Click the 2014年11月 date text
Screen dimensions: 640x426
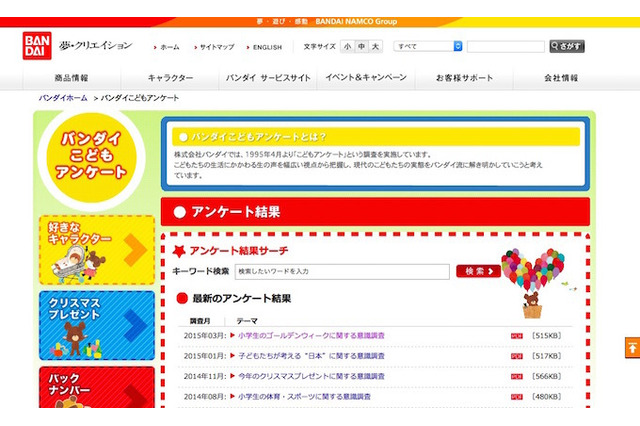click(204, 376)
